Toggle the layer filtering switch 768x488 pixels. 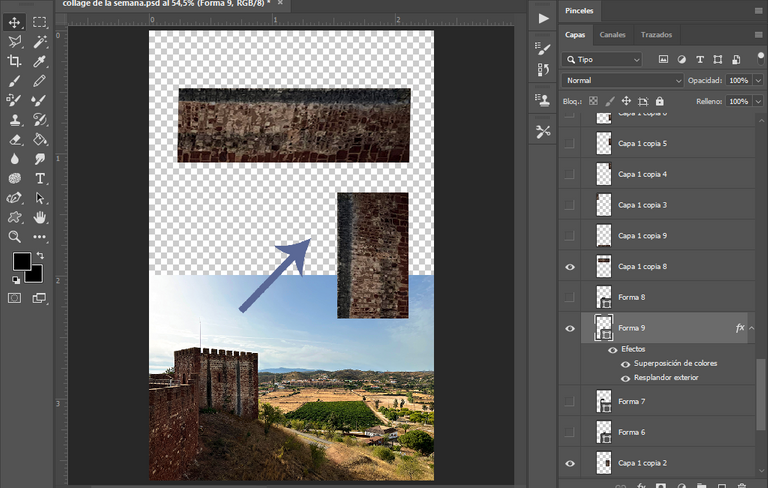coord(761,59)
